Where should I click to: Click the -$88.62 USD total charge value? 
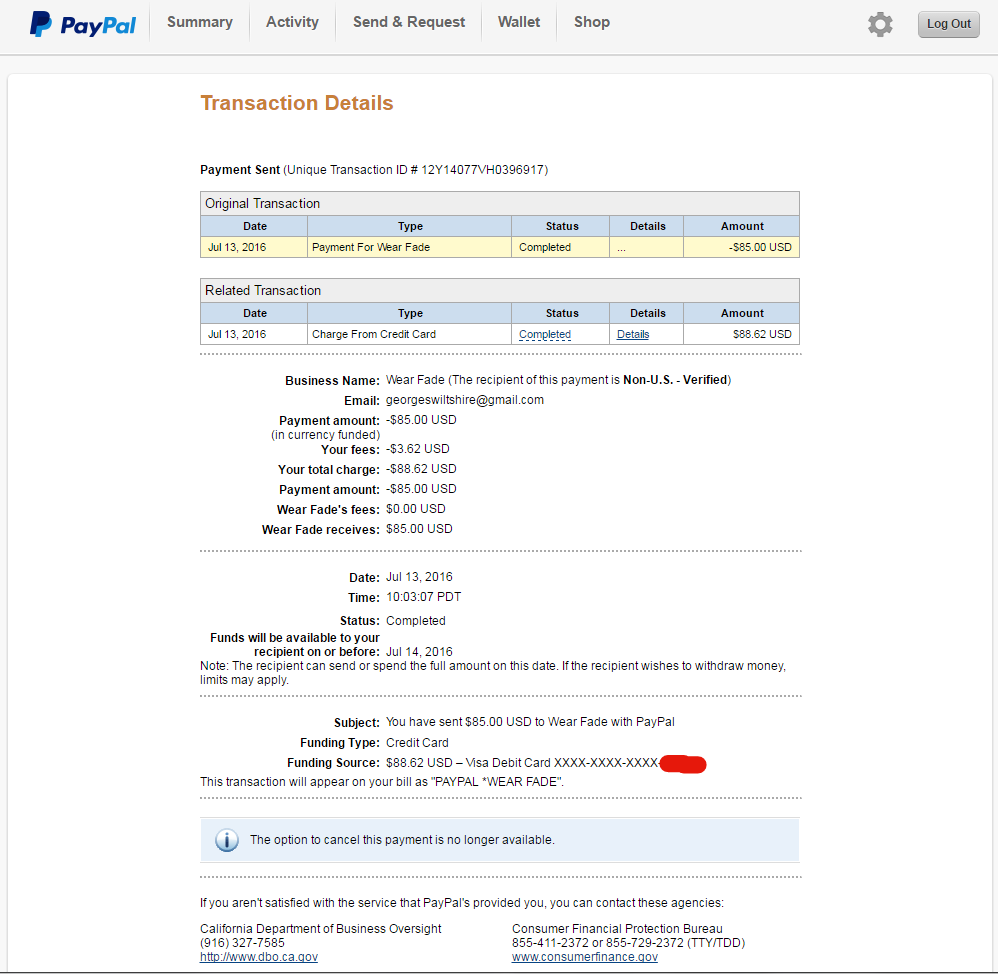(421, 469)
